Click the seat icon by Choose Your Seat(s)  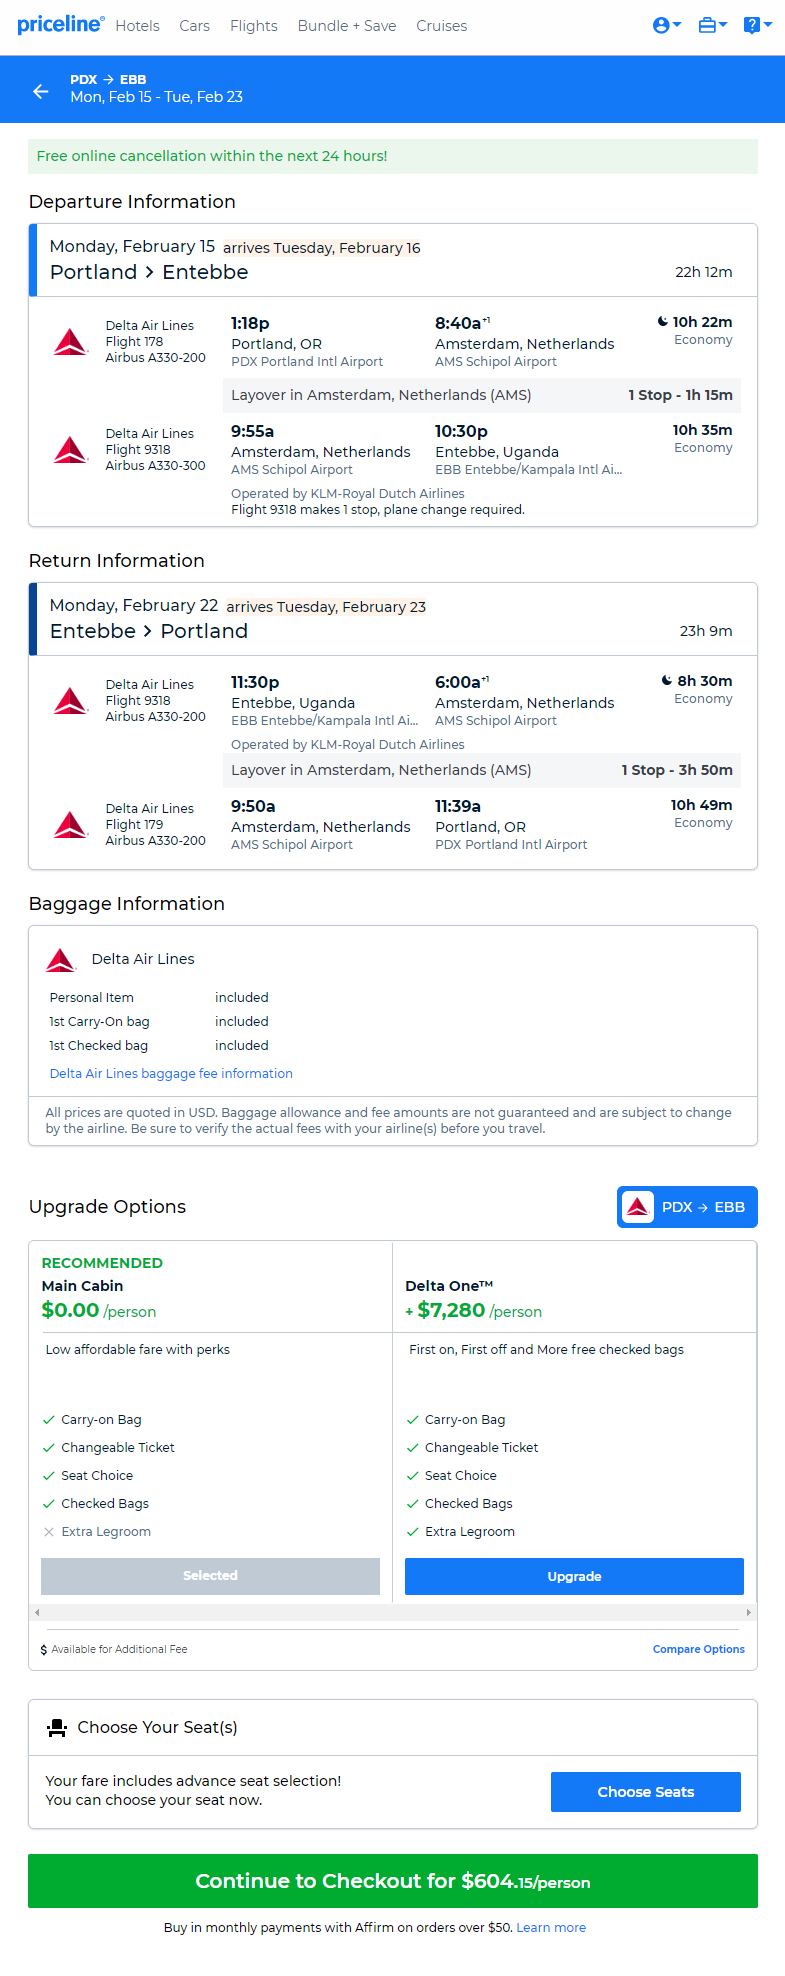pos(57,1727)
